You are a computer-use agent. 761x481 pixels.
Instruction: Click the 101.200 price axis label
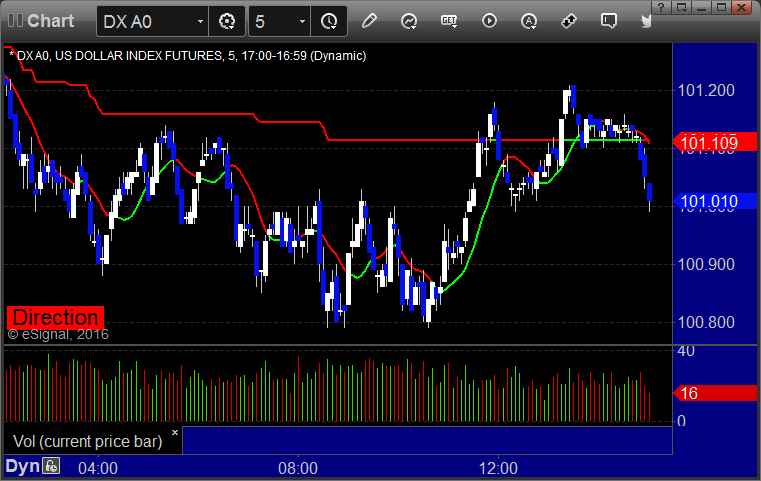(706, 90)
